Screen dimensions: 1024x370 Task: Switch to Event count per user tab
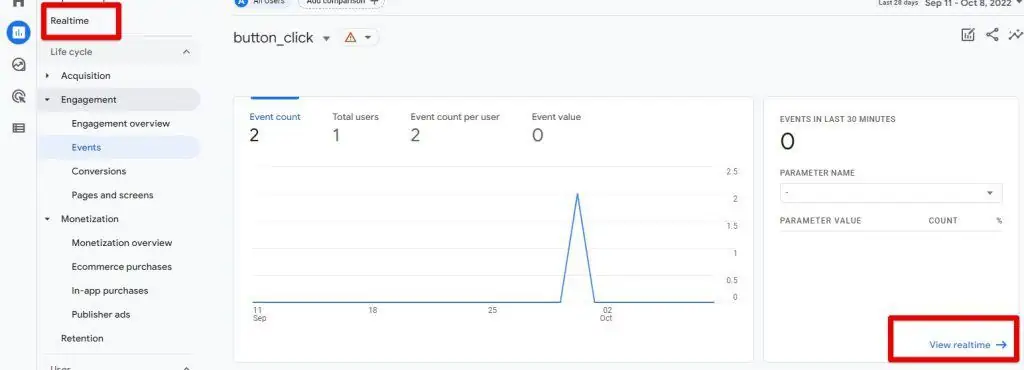pyautogui.click(x=455, y=129)
